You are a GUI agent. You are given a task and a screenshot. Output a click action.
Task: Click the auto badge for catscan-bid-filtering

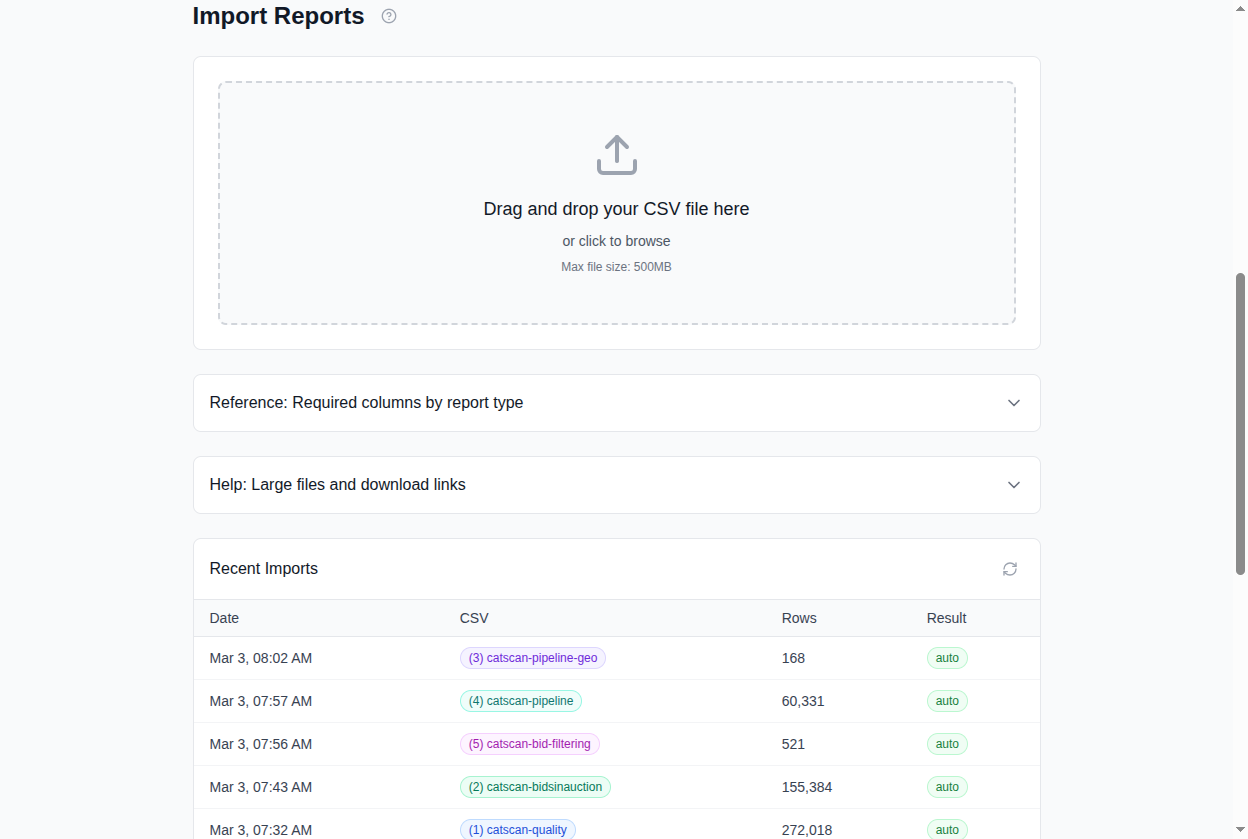pyautogui.click(x=946, y=744)
